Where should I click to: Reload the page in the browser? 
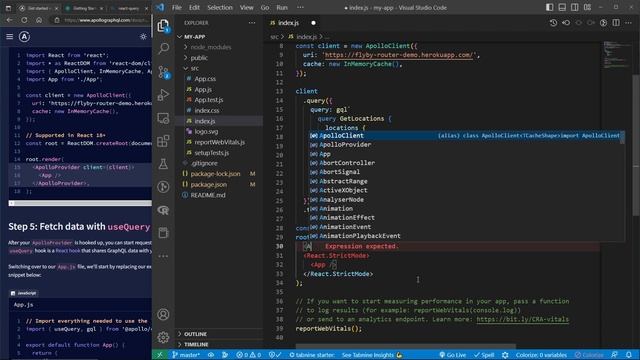[x=24, y=20]
